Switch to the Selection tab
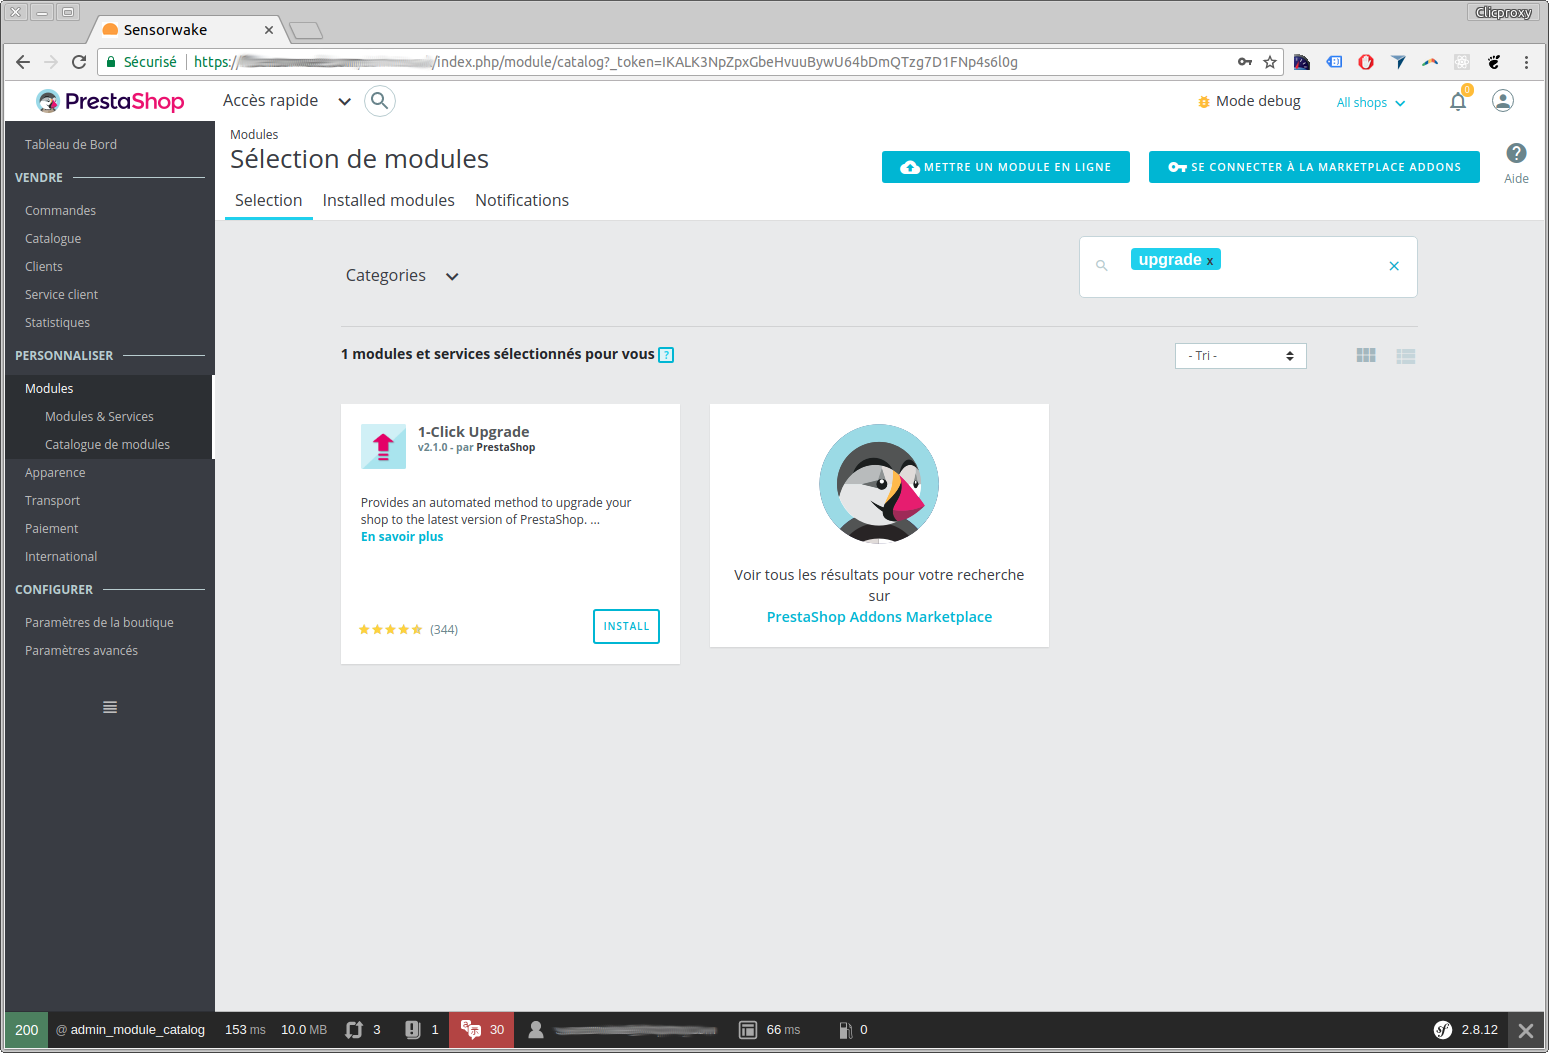This screenshot has height=1053, width=1549. pyautogui.click(x=268, y=201)
